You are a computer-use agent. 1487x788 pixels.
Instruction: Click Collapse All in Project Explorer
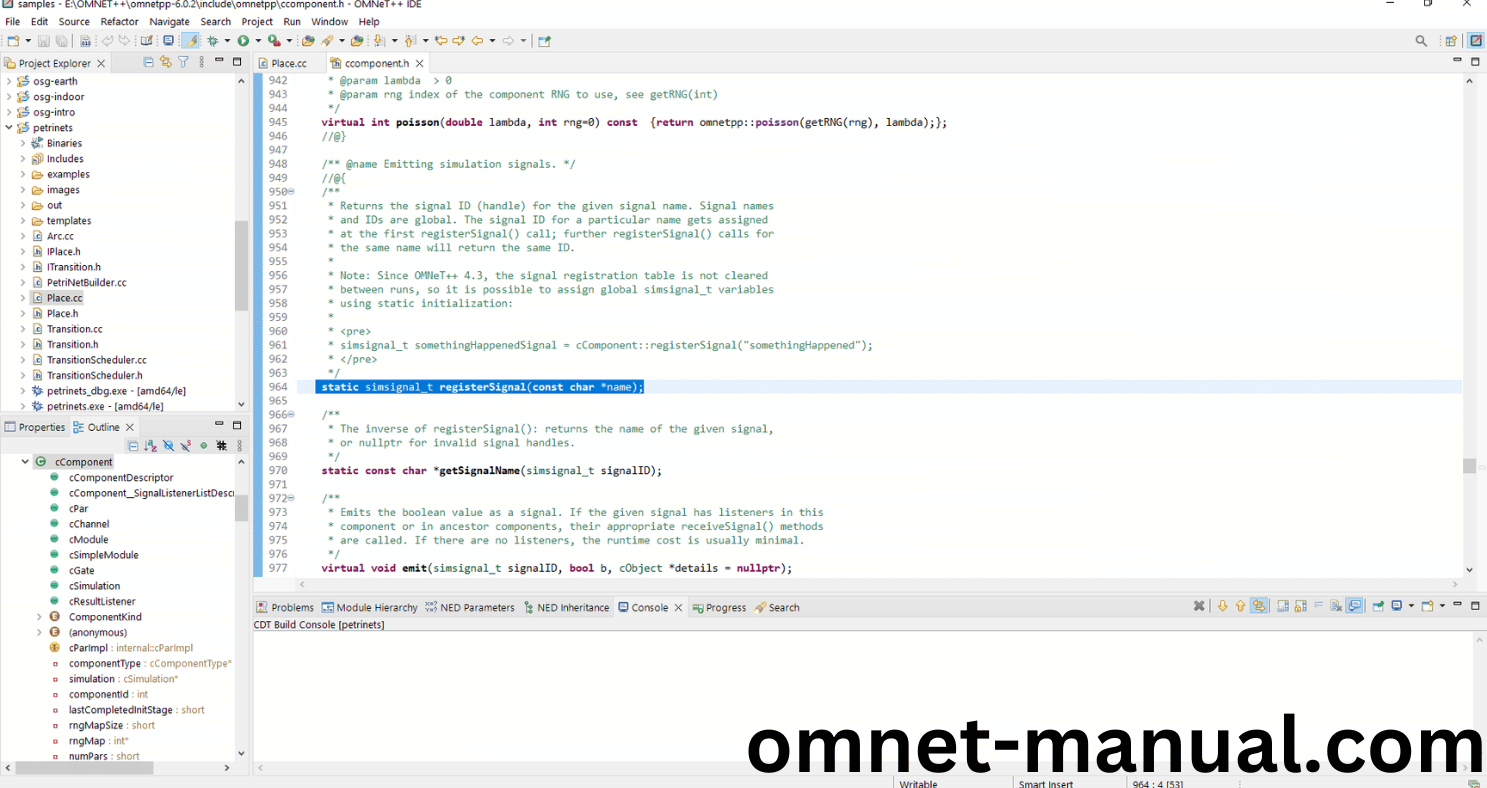click(x=149, y=62)
